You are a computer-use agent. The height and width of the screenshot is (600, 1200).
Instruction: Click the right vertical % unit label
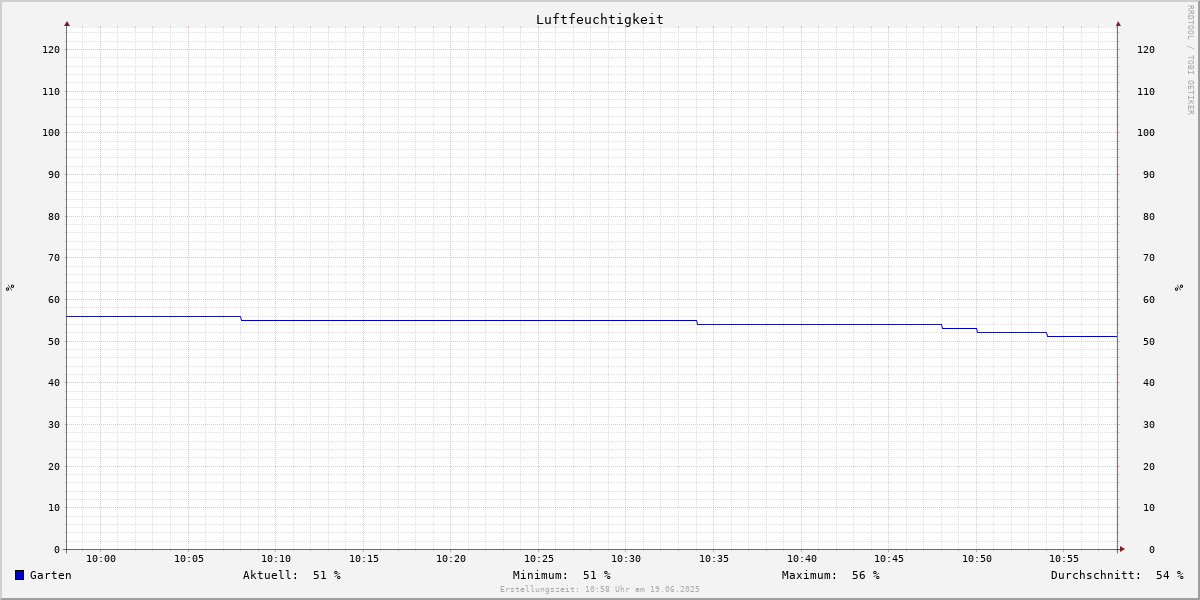pyautogui.click(x=1179, y=287)
